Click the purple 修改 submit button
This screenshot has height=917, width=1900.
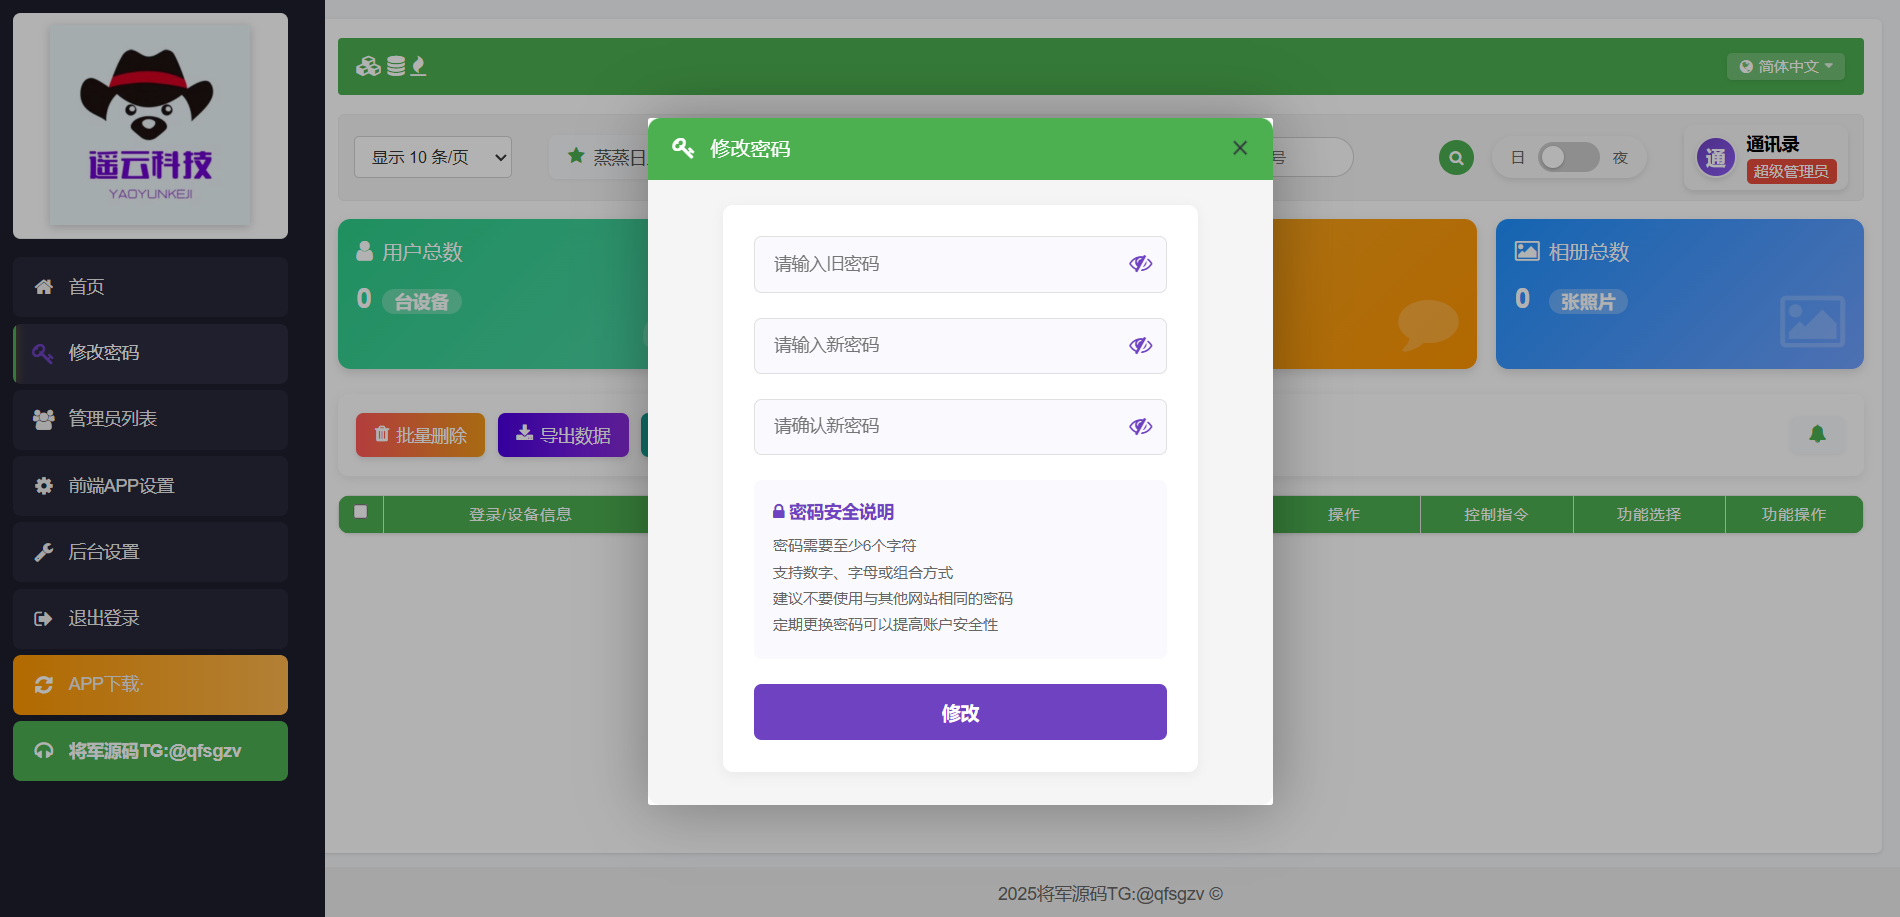pos(960,712)
